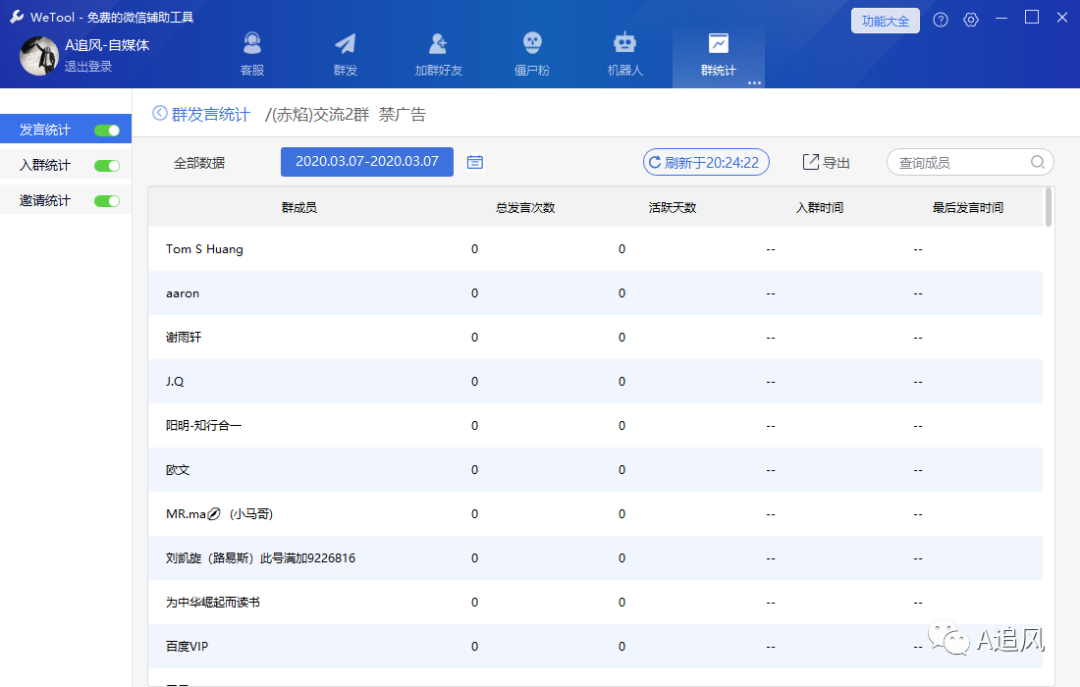Image resolution: width=1080 pixels, height=687 pixels.
Task: Click the Ai追风-自媒体 account name
Action: (107, 45)
